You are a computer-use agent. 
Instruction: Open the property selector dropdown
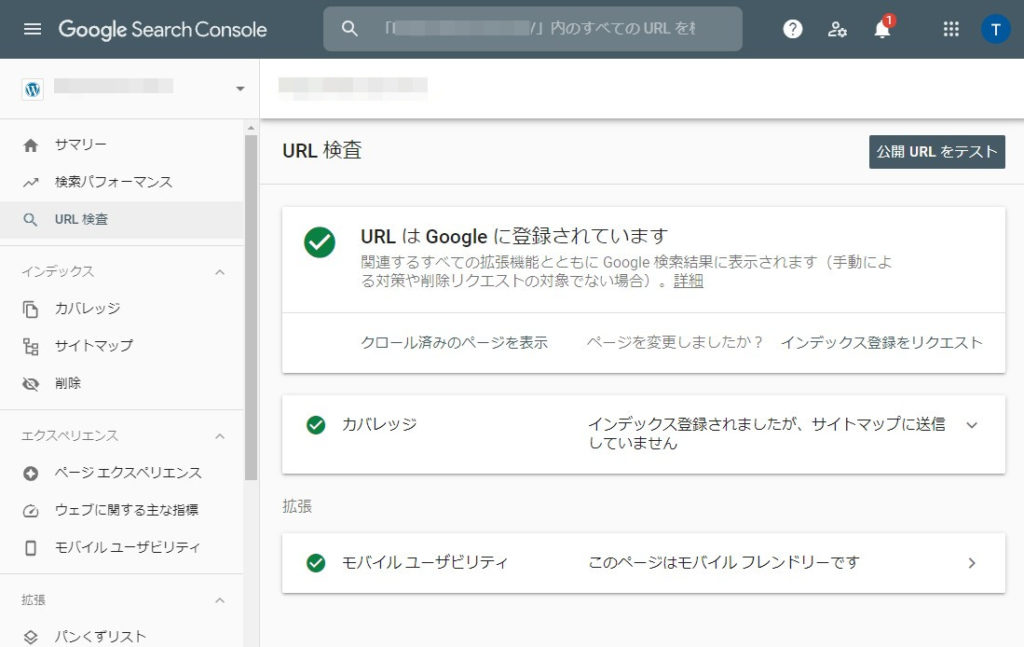pos(239,89)
